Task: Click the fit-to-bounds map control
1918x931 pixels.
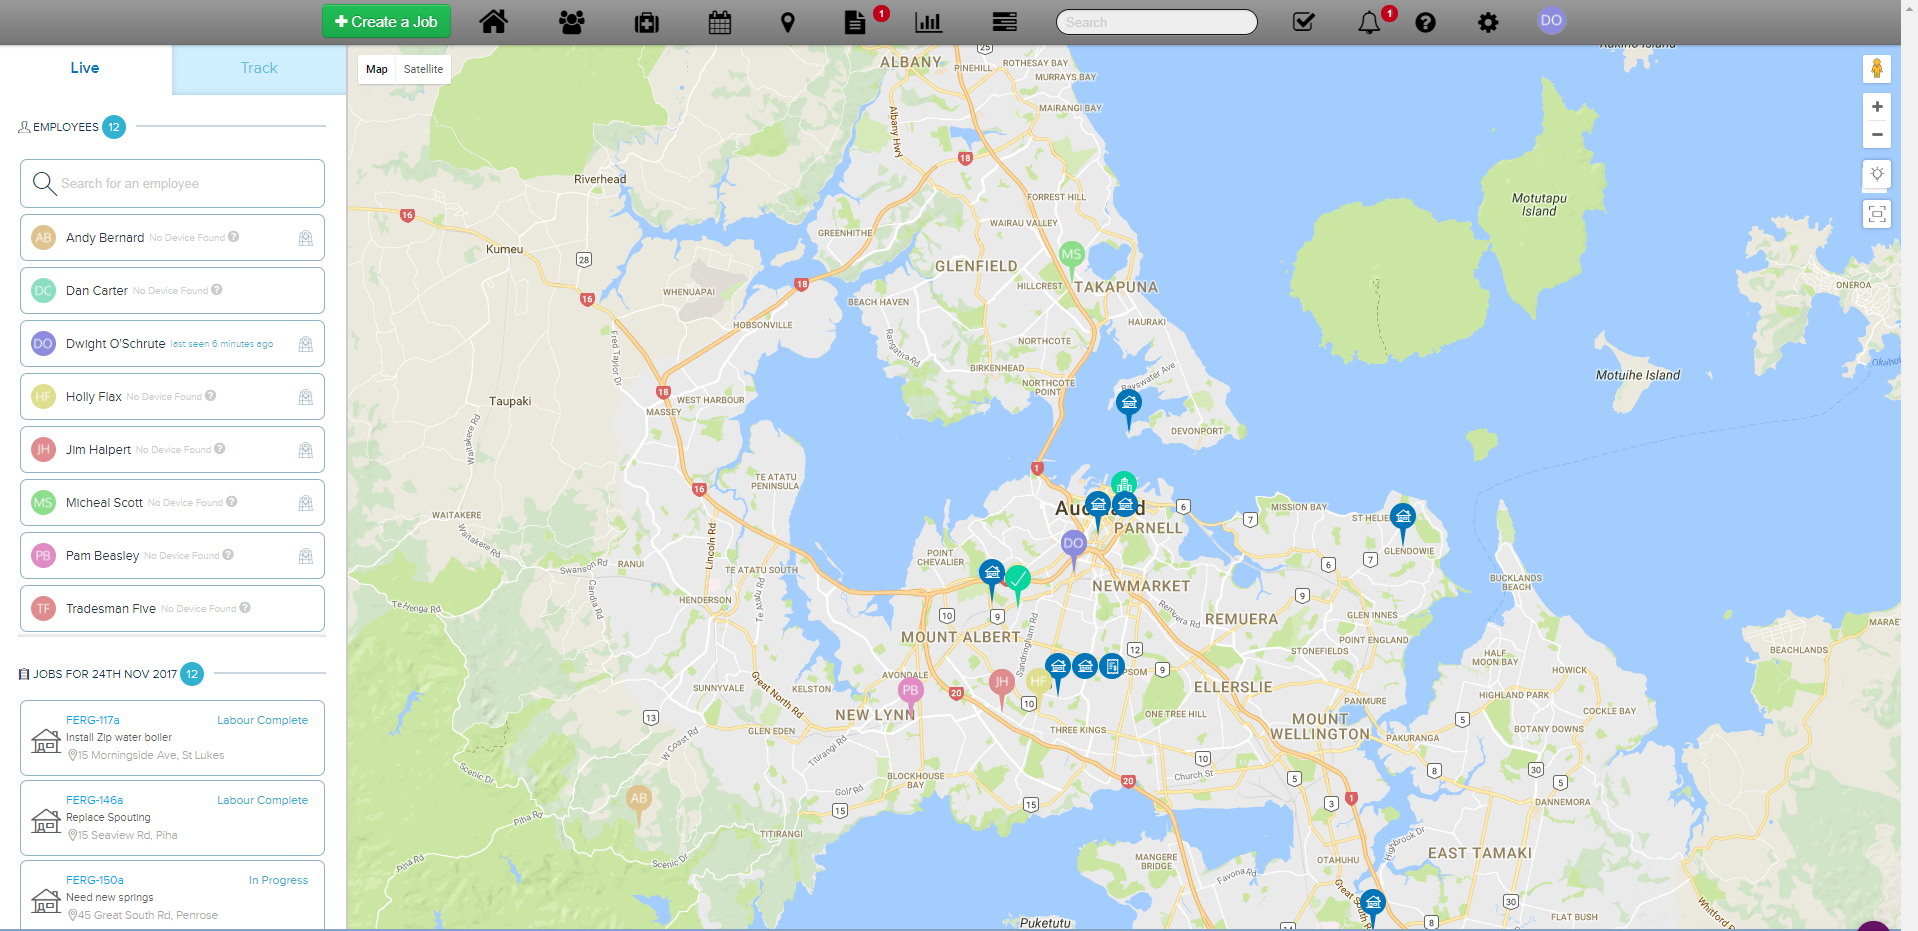Action: [1877, 213]
